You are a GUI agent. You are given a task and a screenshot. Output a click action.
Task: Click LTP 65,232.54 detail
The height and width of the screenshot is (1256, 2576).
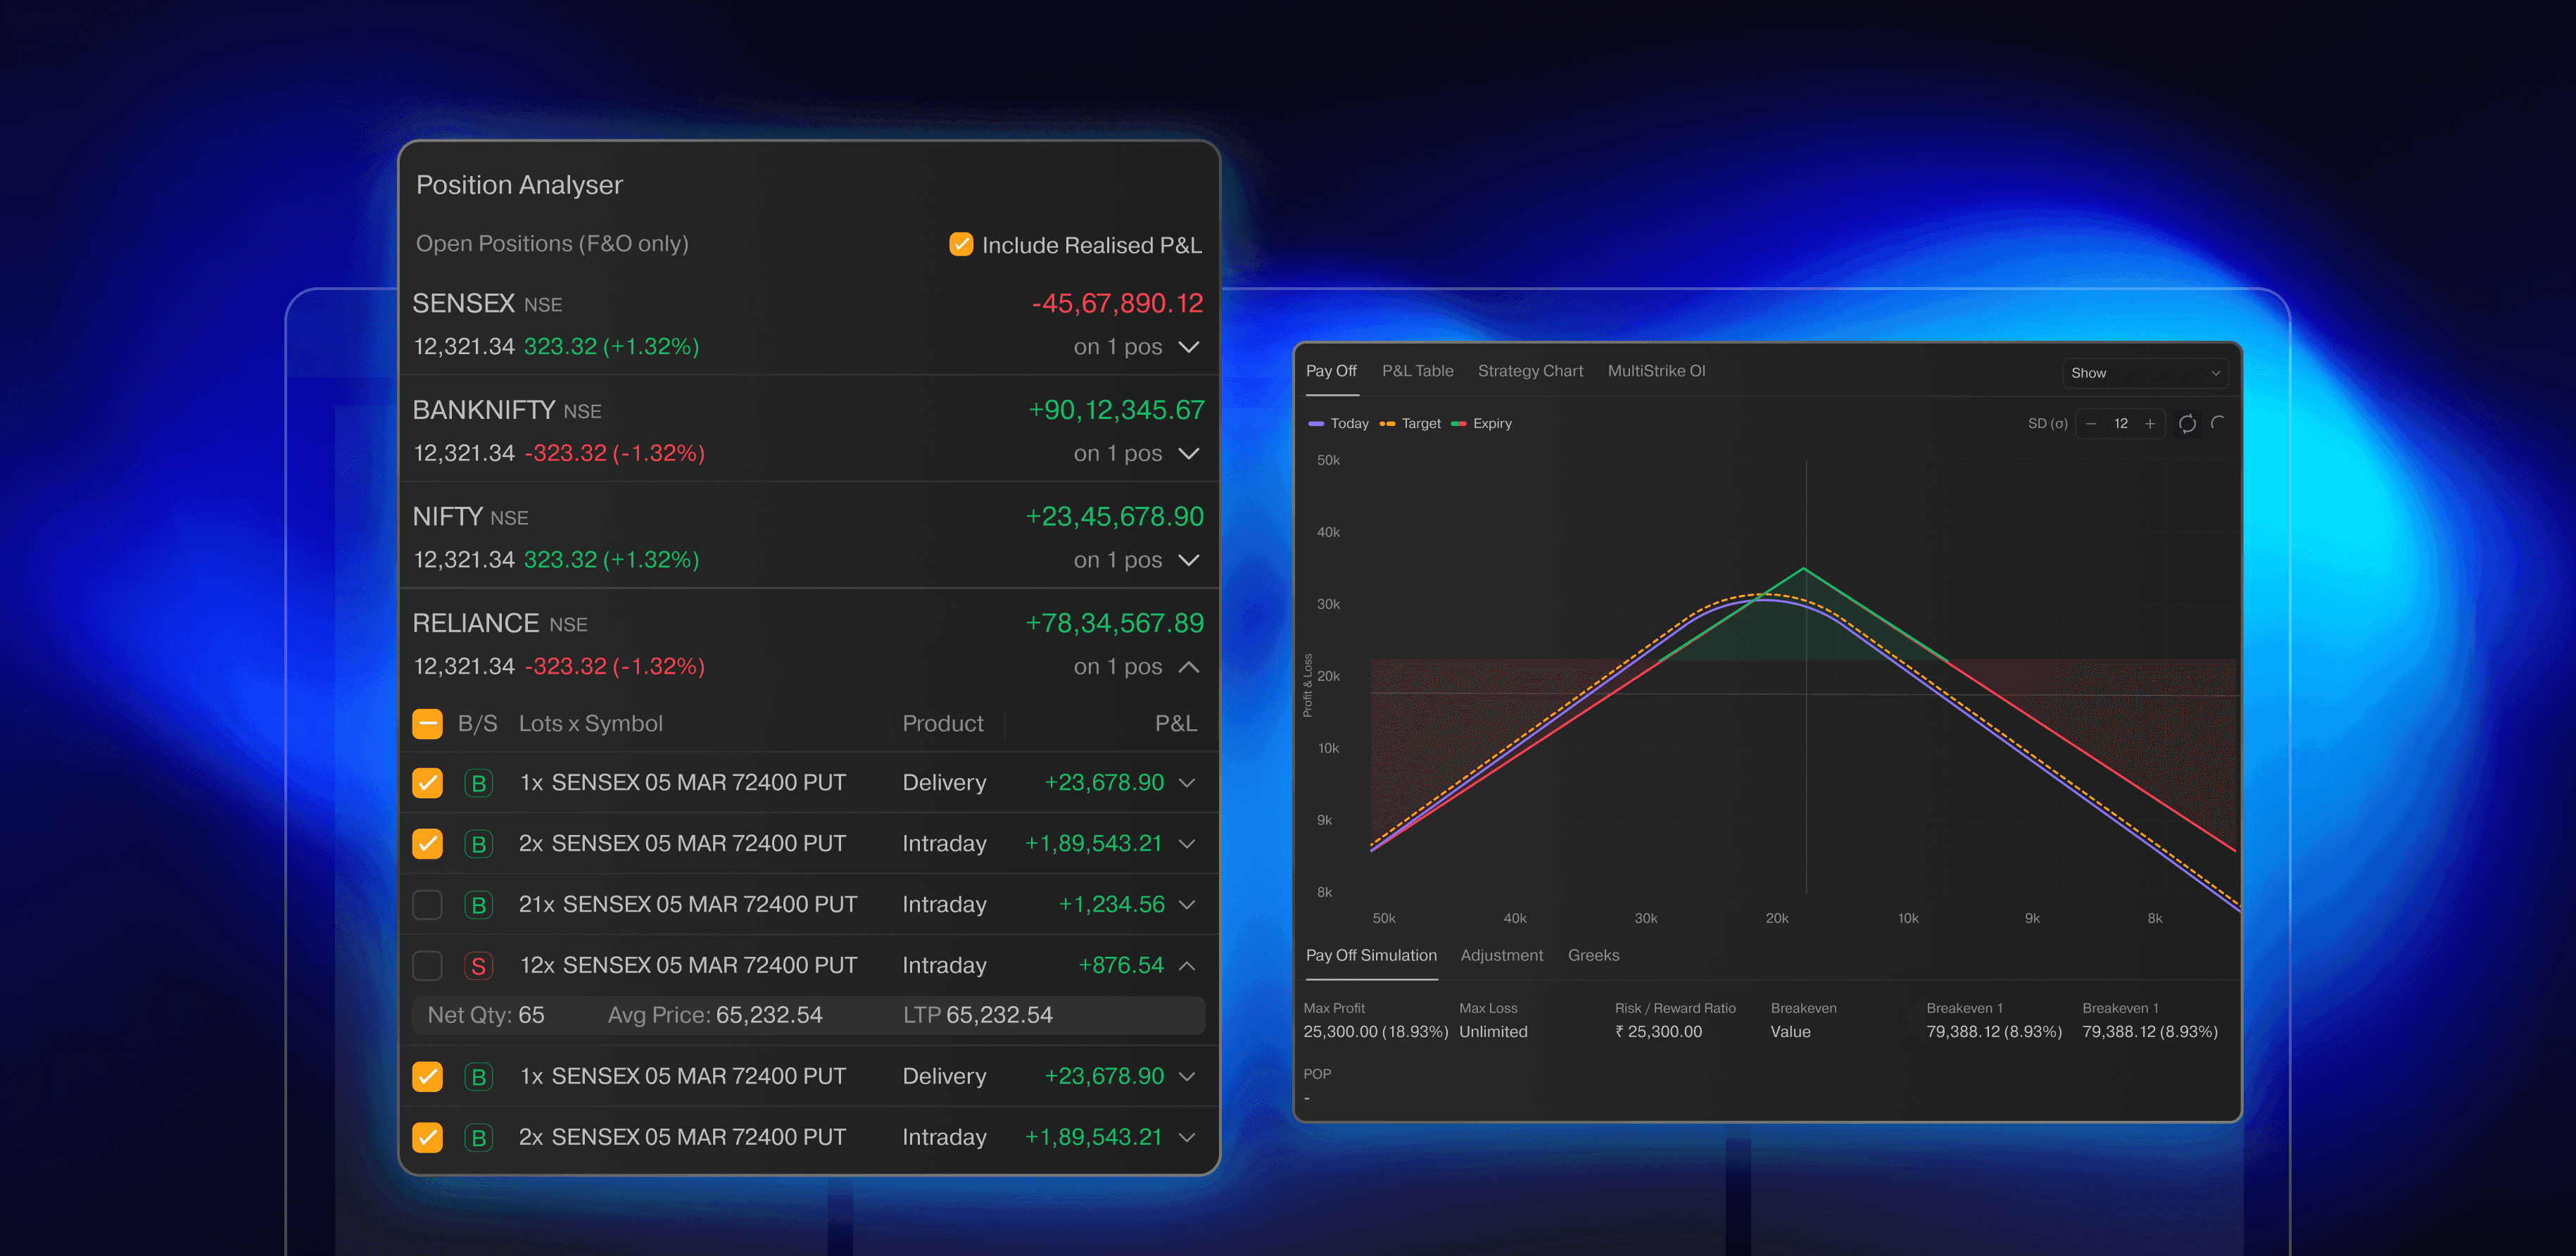coord(977,1016)
